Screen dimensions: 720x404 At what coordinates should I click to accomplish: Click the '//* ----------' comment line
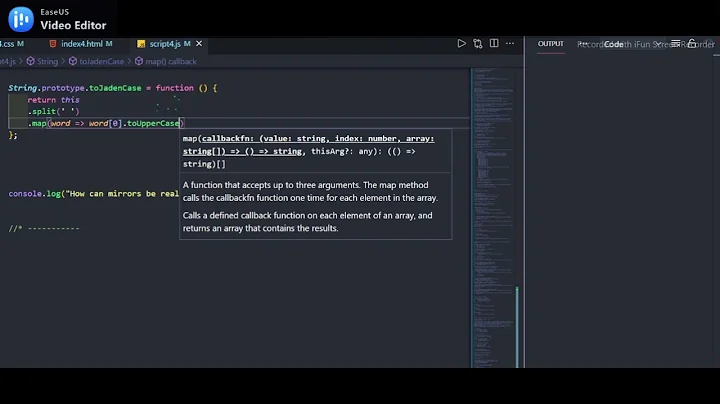click(44, 228)
